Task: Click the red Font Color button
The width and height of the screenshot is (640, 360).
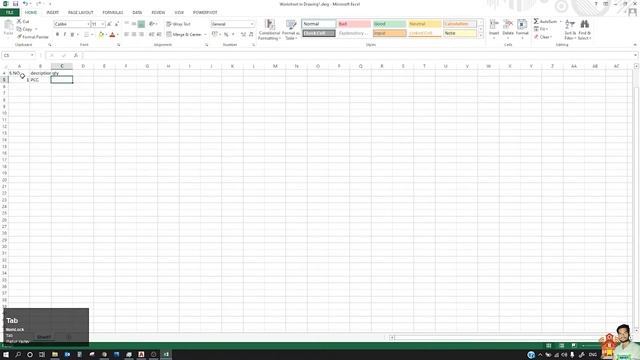Action: [x=112, y=35]
